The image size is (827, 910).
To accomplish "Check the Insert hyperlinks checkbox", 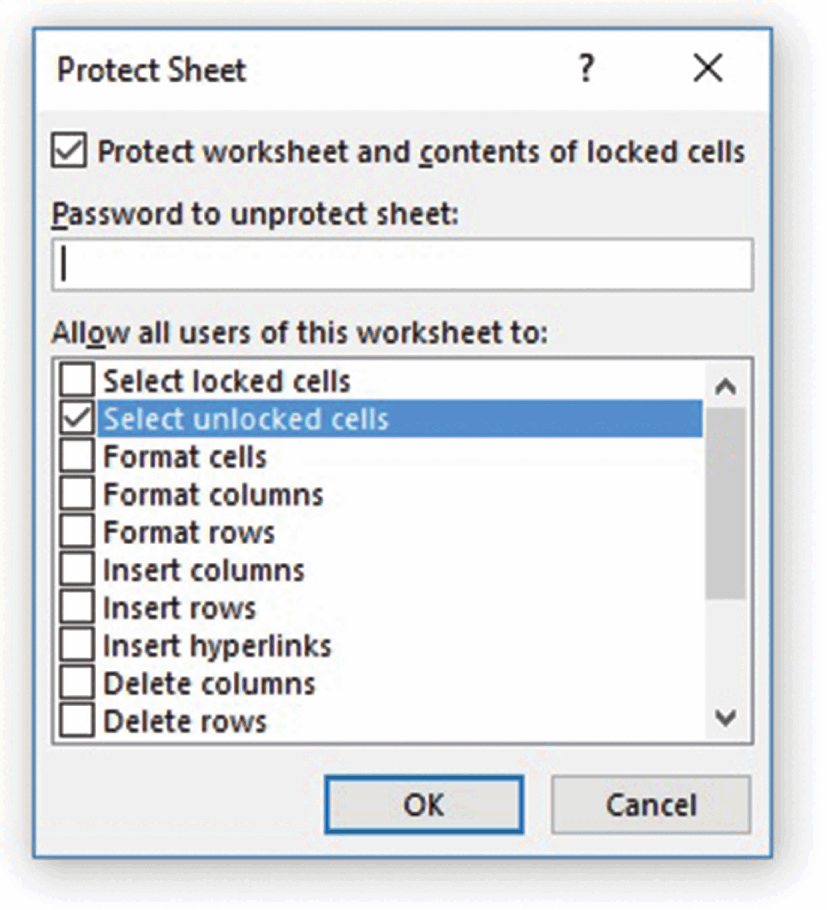I will click(x=77, y=647).
